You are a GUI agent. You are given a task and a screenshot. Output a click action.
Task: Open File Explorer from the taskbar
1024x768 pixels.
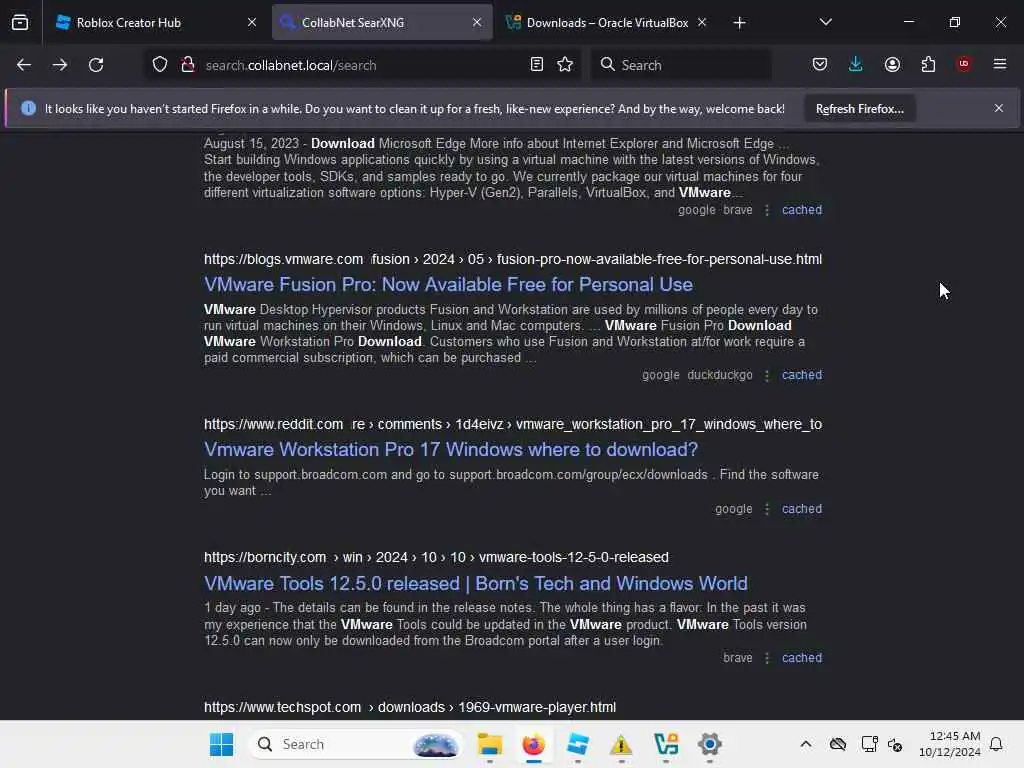[490, 744]
